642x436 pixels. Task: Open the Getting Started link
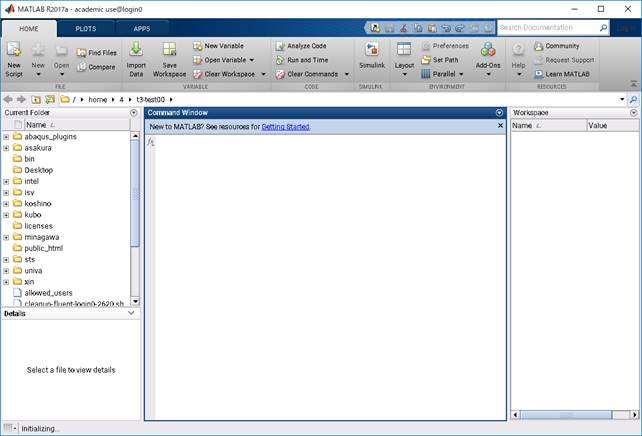(285, 127)
